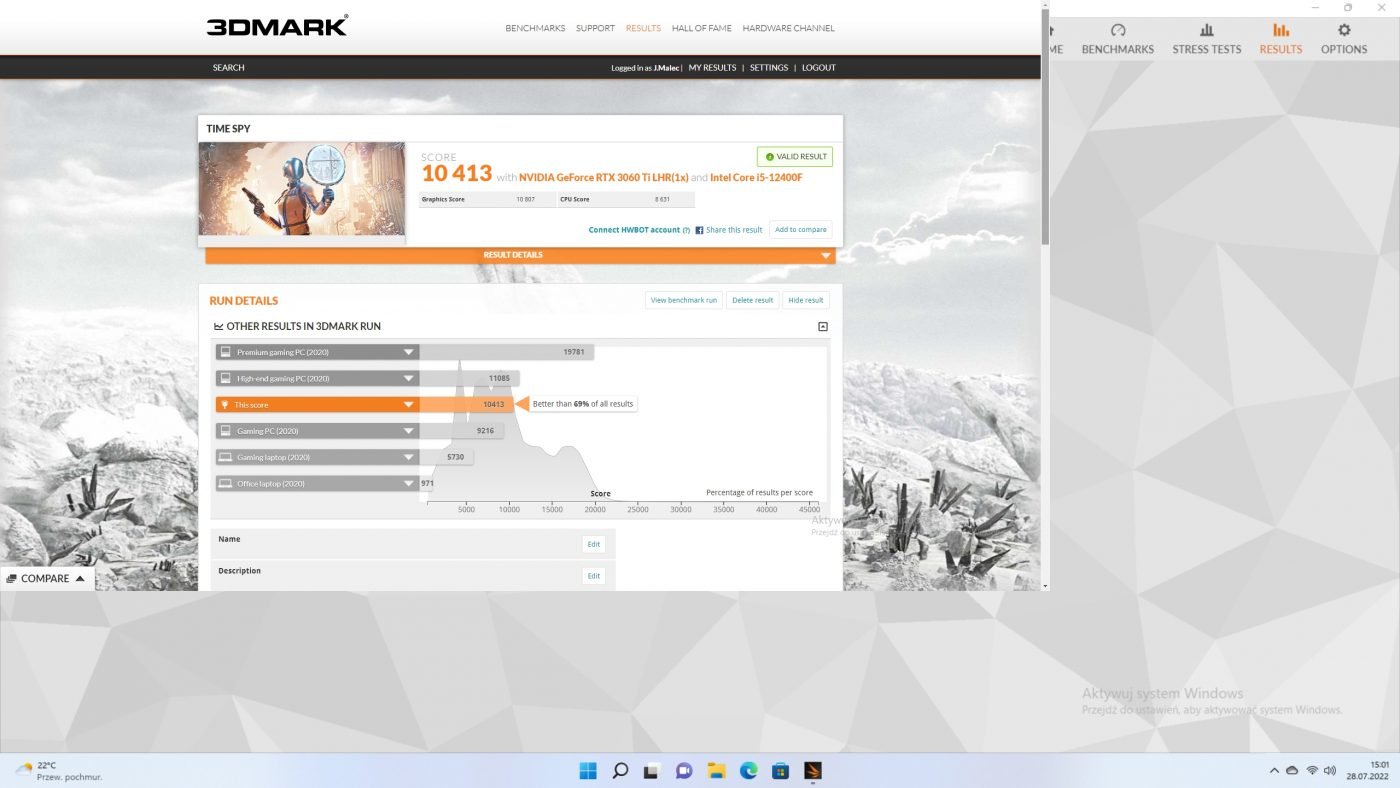Click Edit button next to Description
This screenshot has width=1400, height=788.
[x=594, y=576]
